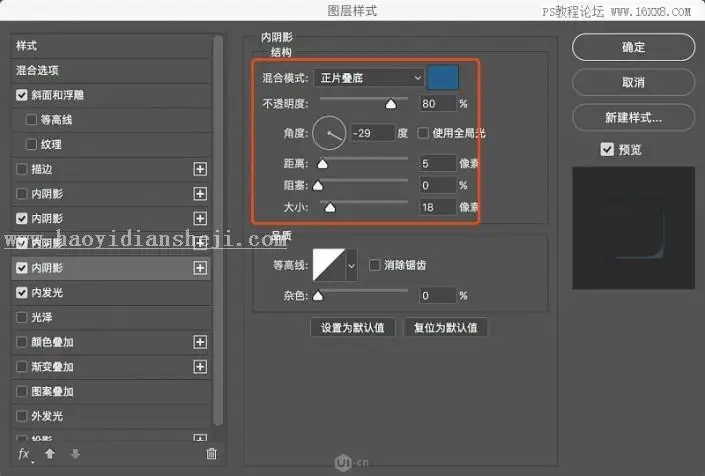Toggle the 内发光 checkbox
The image size is (705, 476).
(21, 293)
